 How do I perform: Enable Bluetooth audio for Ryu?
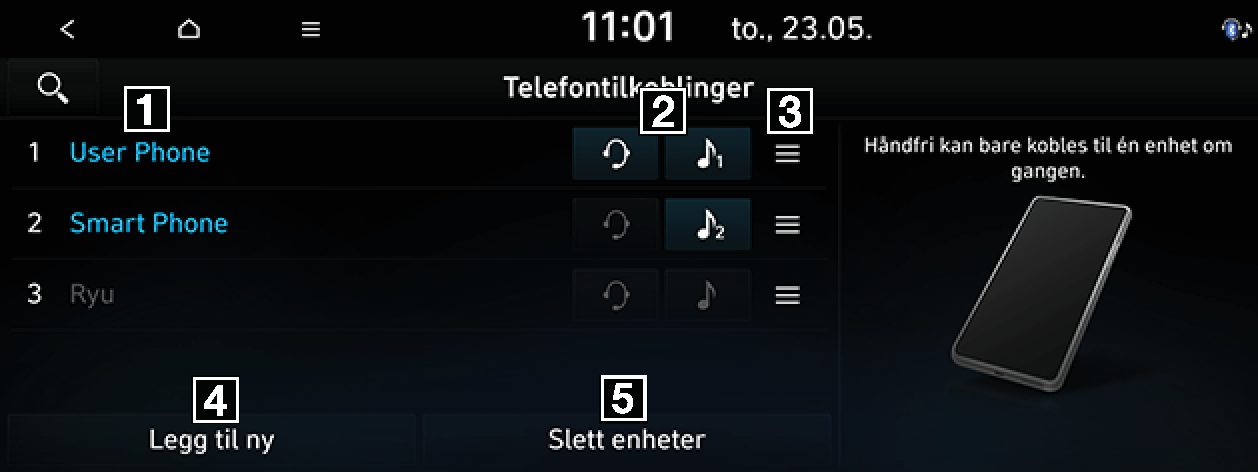[x=708, y=295]
